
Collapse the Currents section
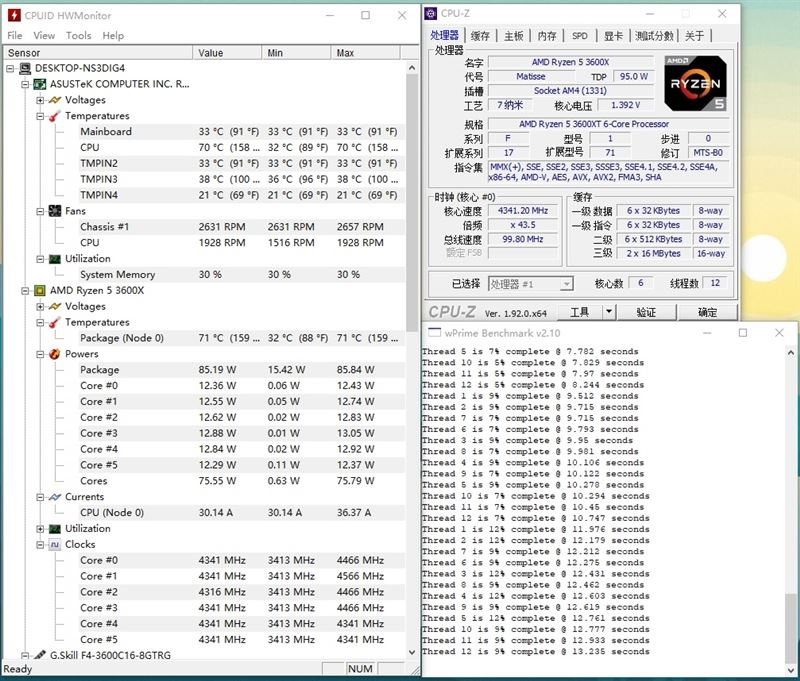tap(40, 497)
